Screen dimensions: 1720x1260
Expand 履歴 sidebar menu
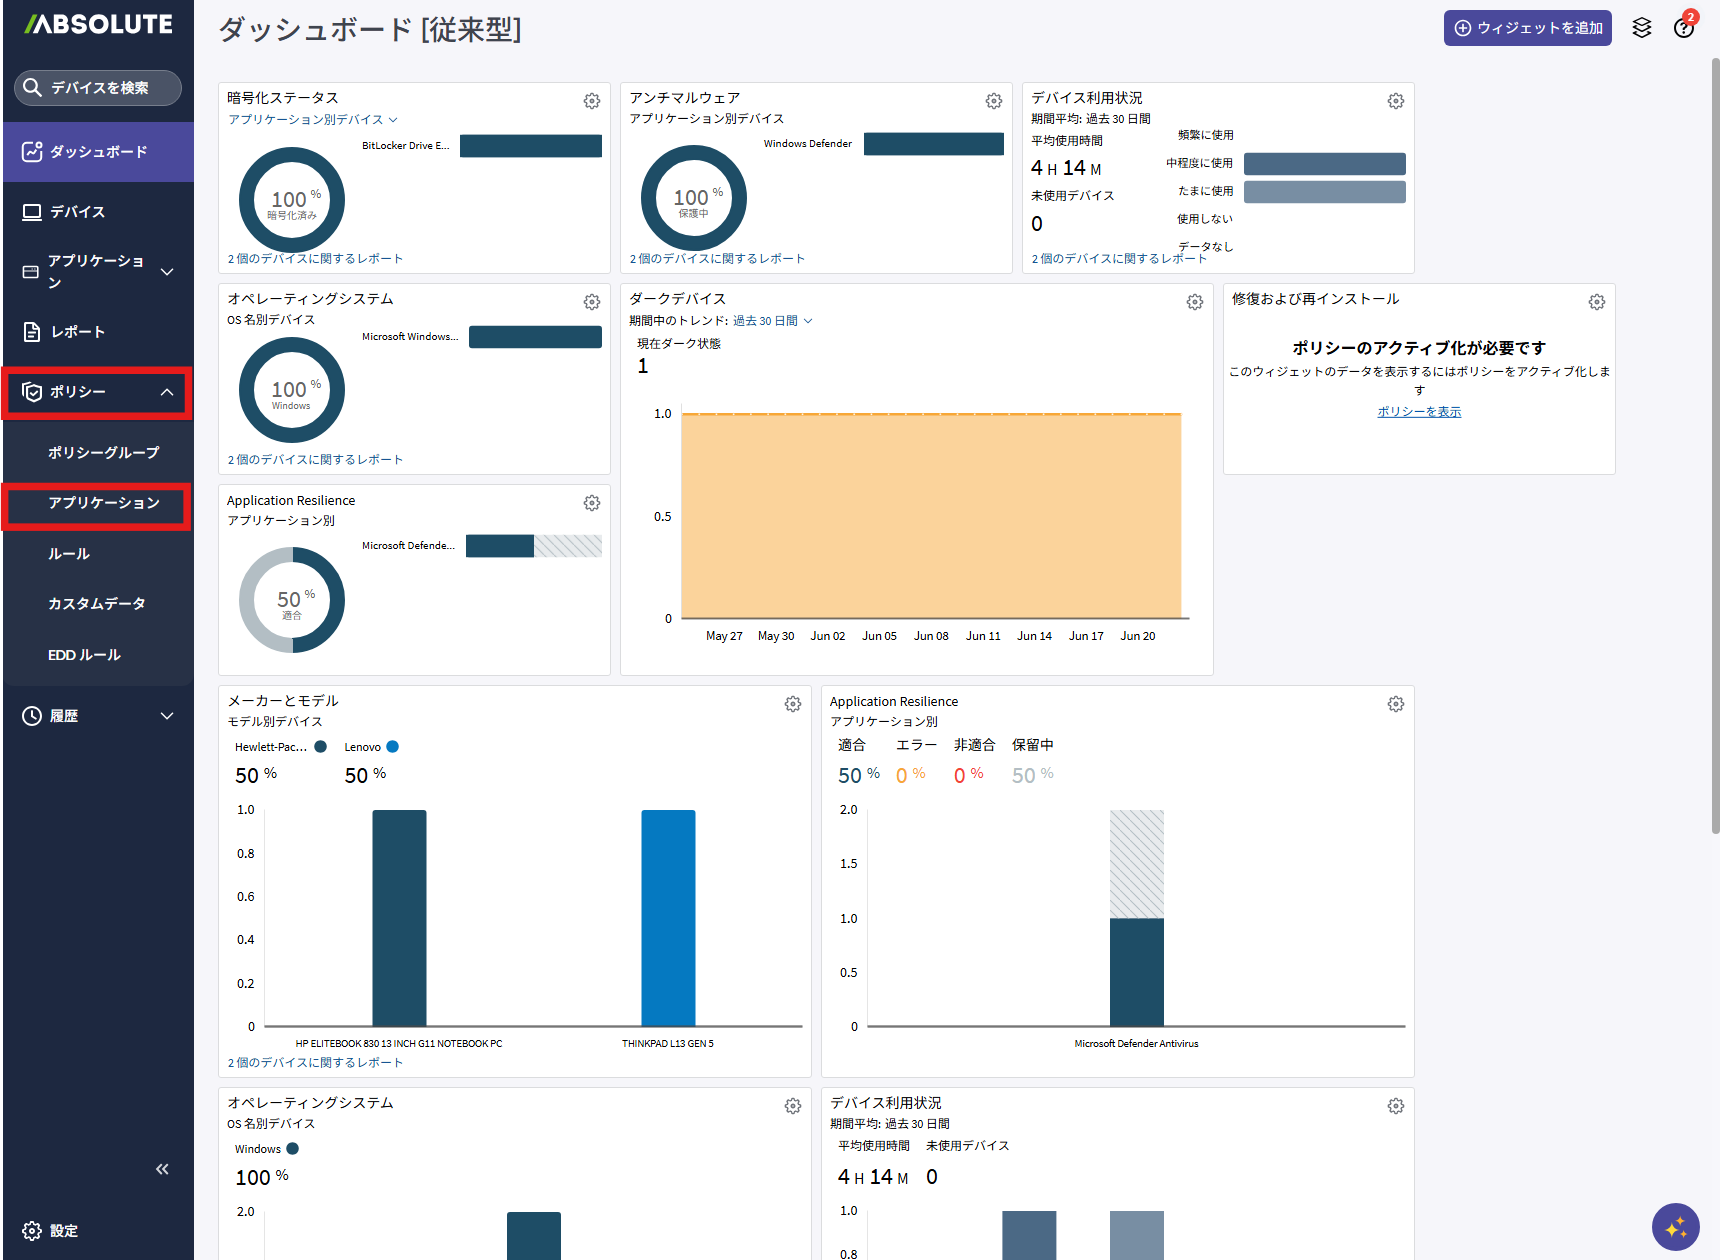point(98,715)
